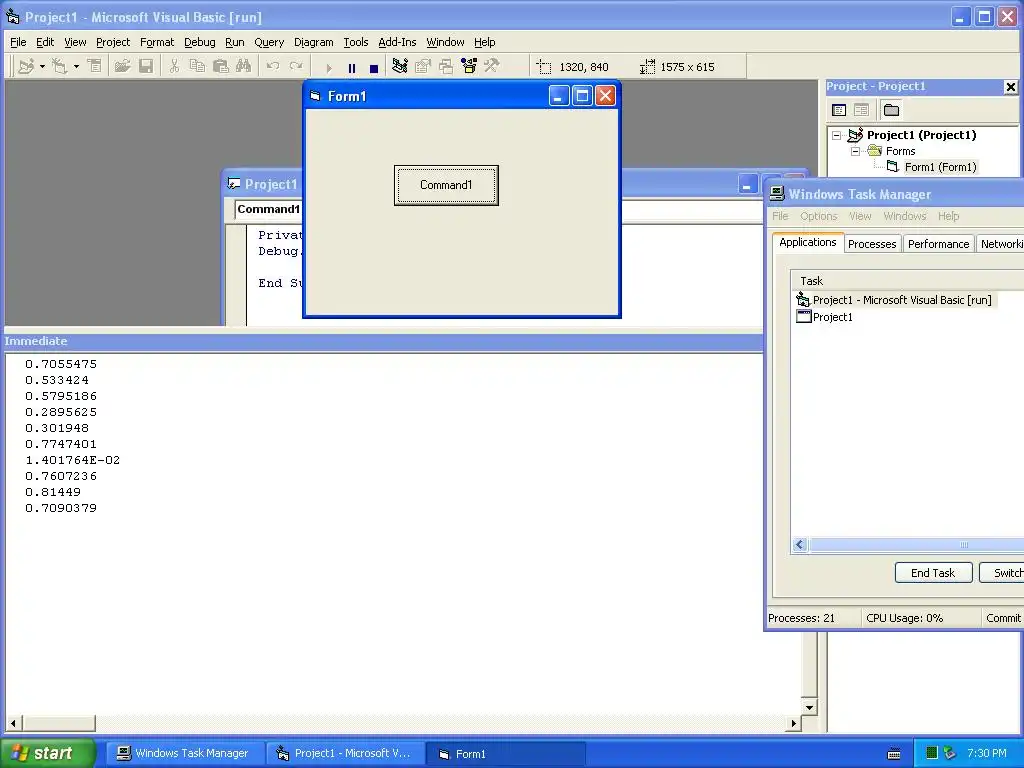1024x768 pixels.
Task: Close the Project Explorer panel
Action: (1010, 86)
